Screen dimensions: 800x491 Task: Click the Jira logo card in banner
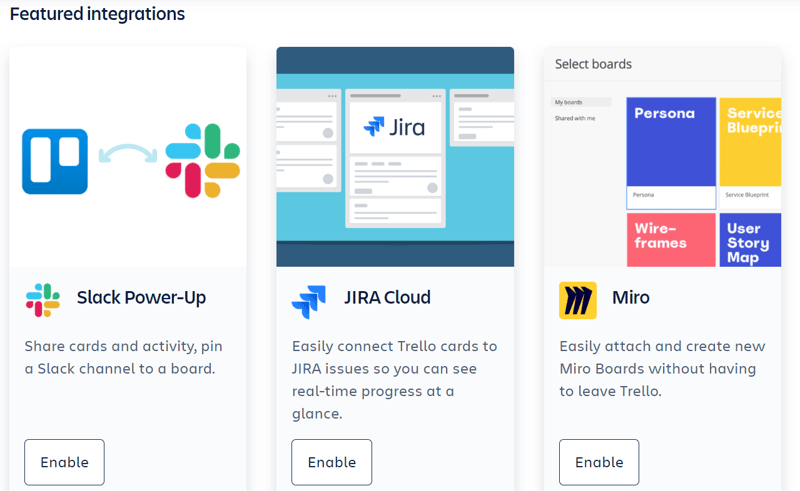point(395,127)
